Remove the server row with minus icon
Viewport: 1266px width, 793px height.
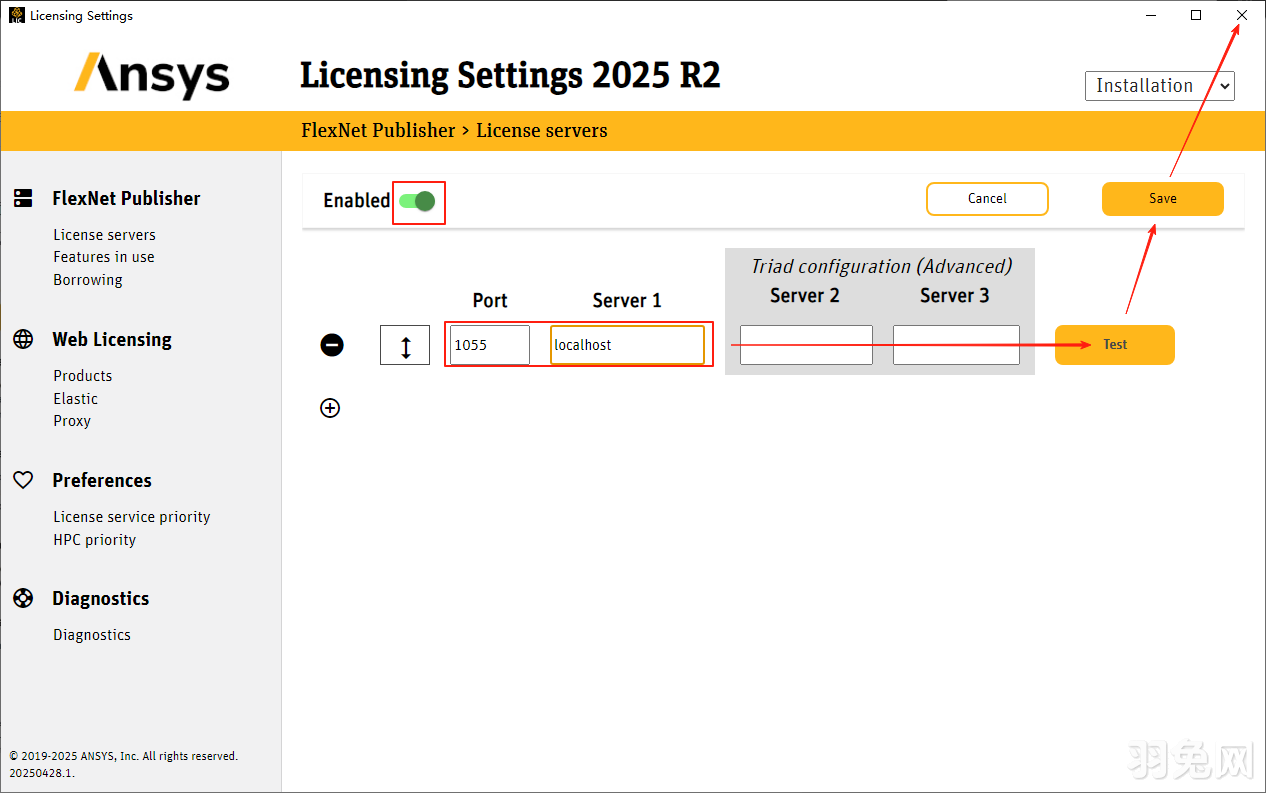point(331,344)
